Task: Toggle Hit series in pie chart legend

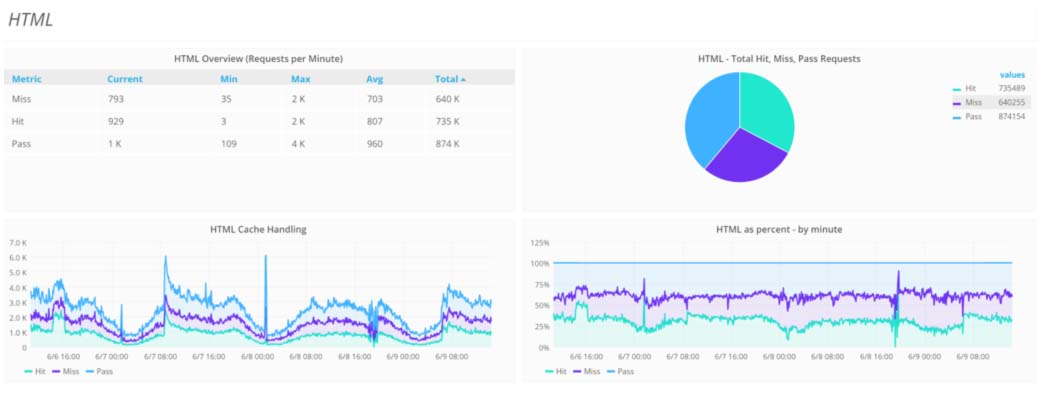Action: tap(970, 88)
